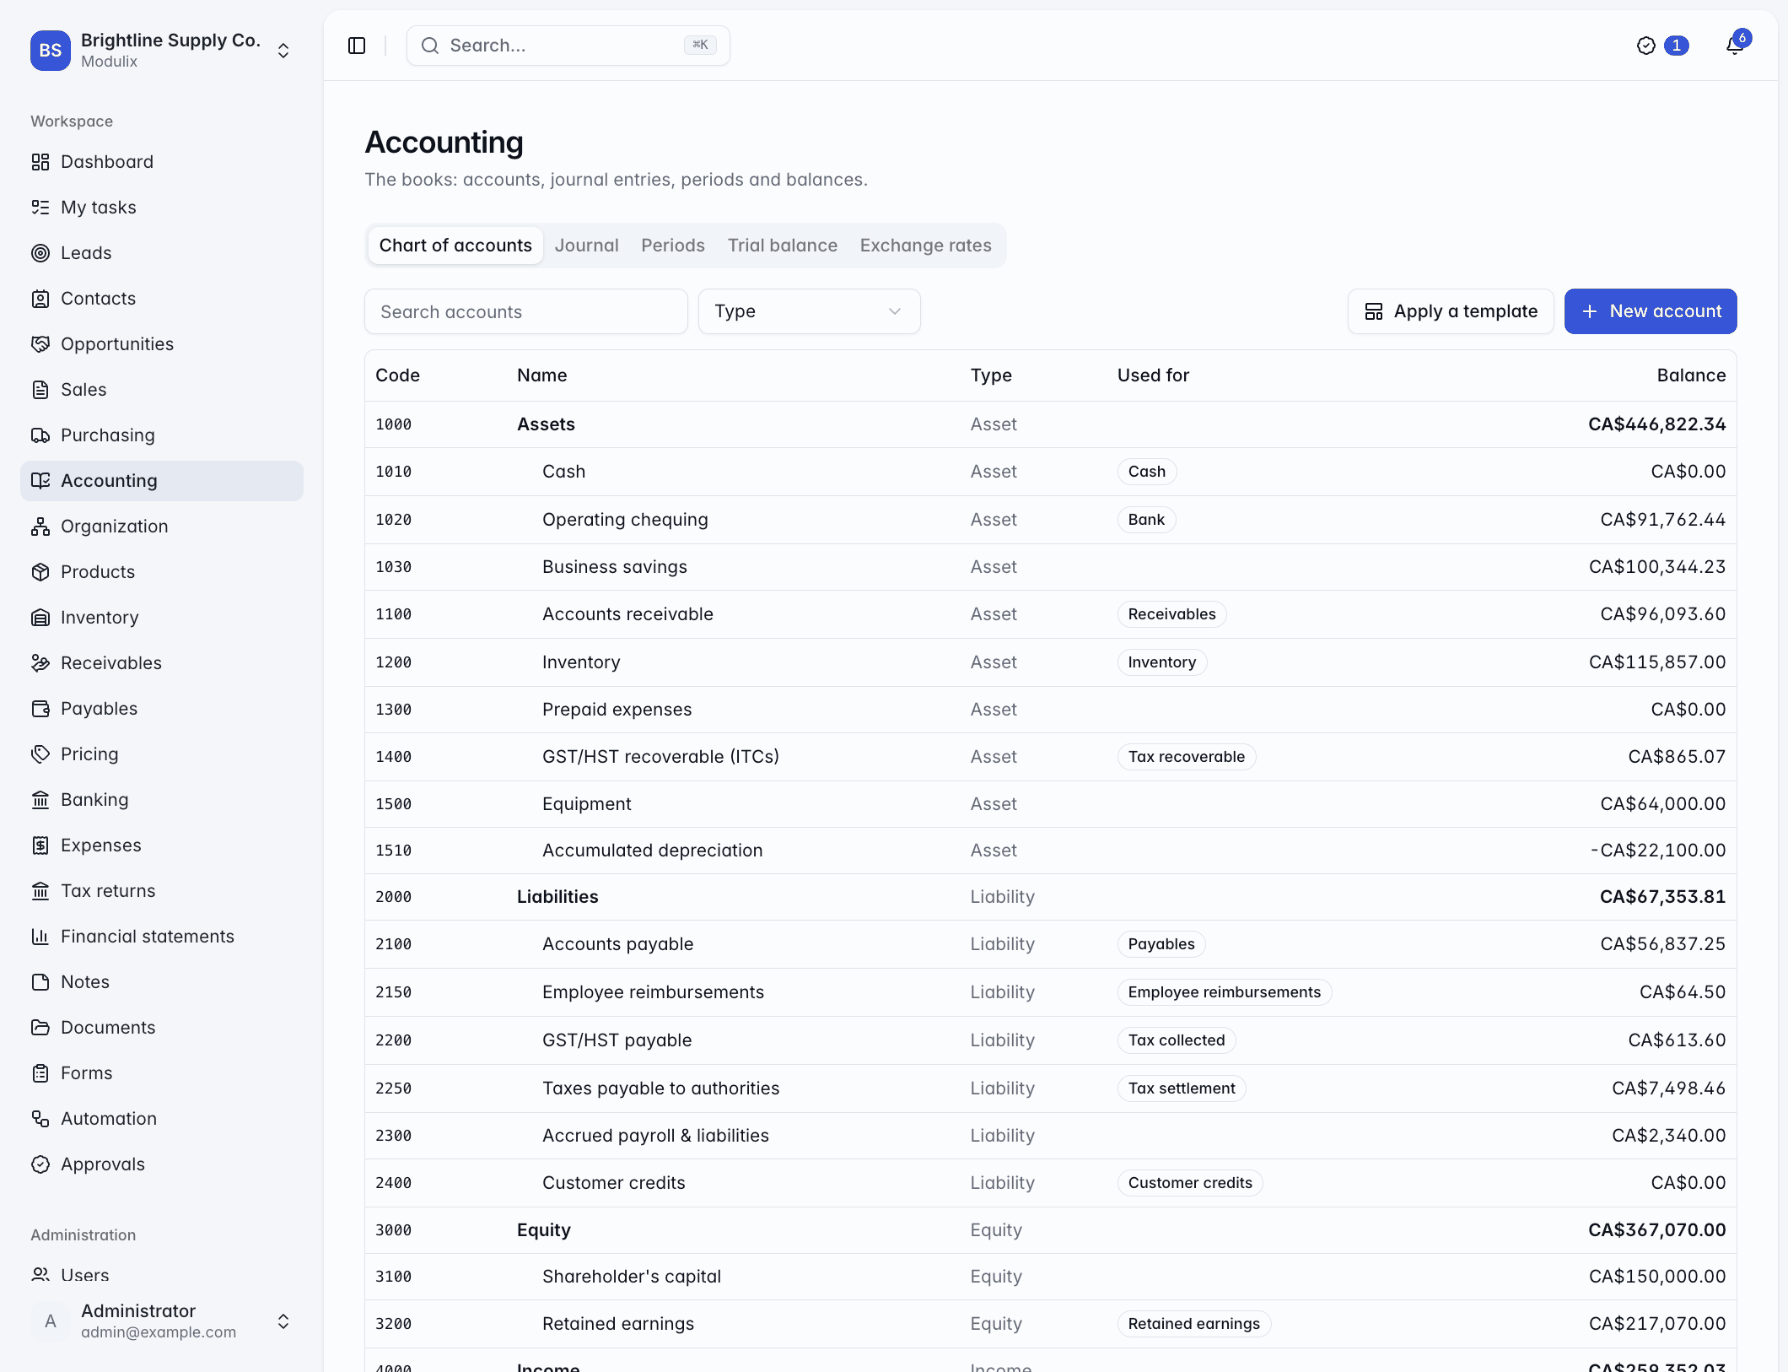Open Financial statements chart icon
Screen dimensions: 1788x1372
pyautogui.click(x=40, y=936)
